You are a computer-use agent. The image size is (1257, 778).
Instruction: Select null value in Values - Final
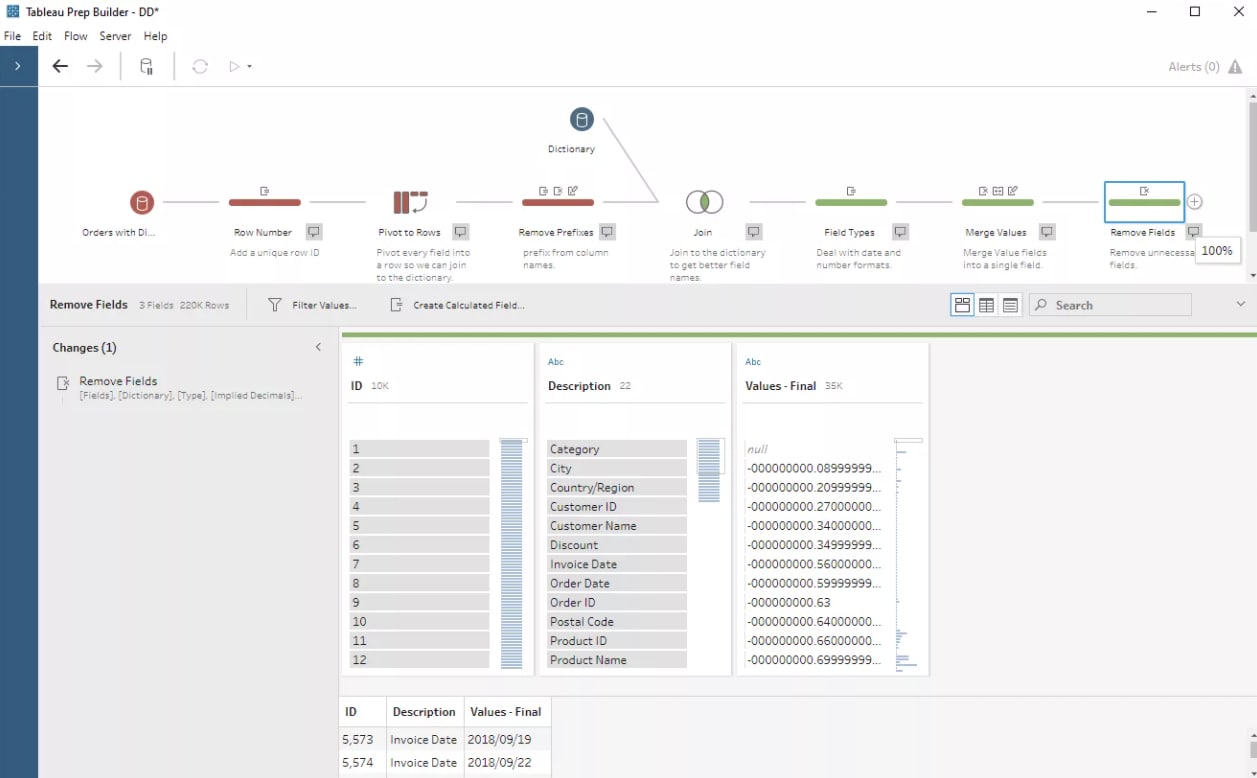(814, 449)
